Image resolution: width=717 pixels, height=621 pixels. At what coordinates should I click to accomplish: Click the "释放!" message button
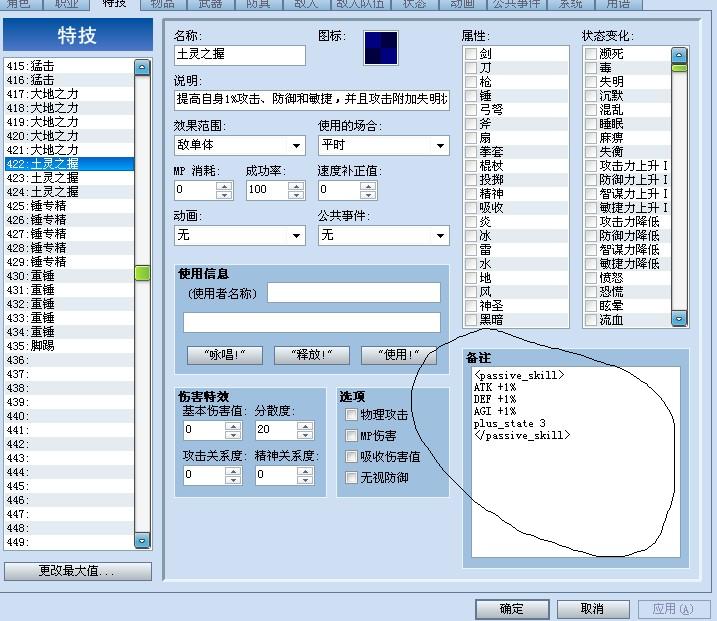312,355
